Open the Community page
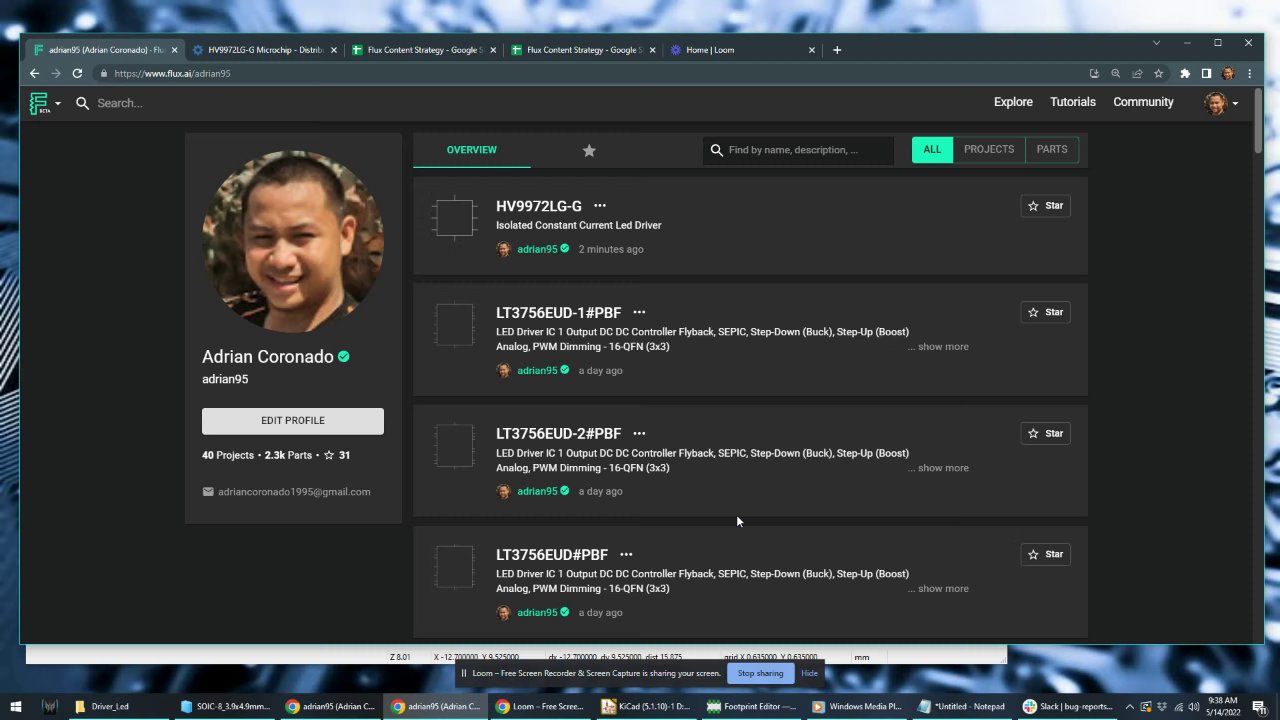This screenshot has width=1280, height=720. (1143, 102)
